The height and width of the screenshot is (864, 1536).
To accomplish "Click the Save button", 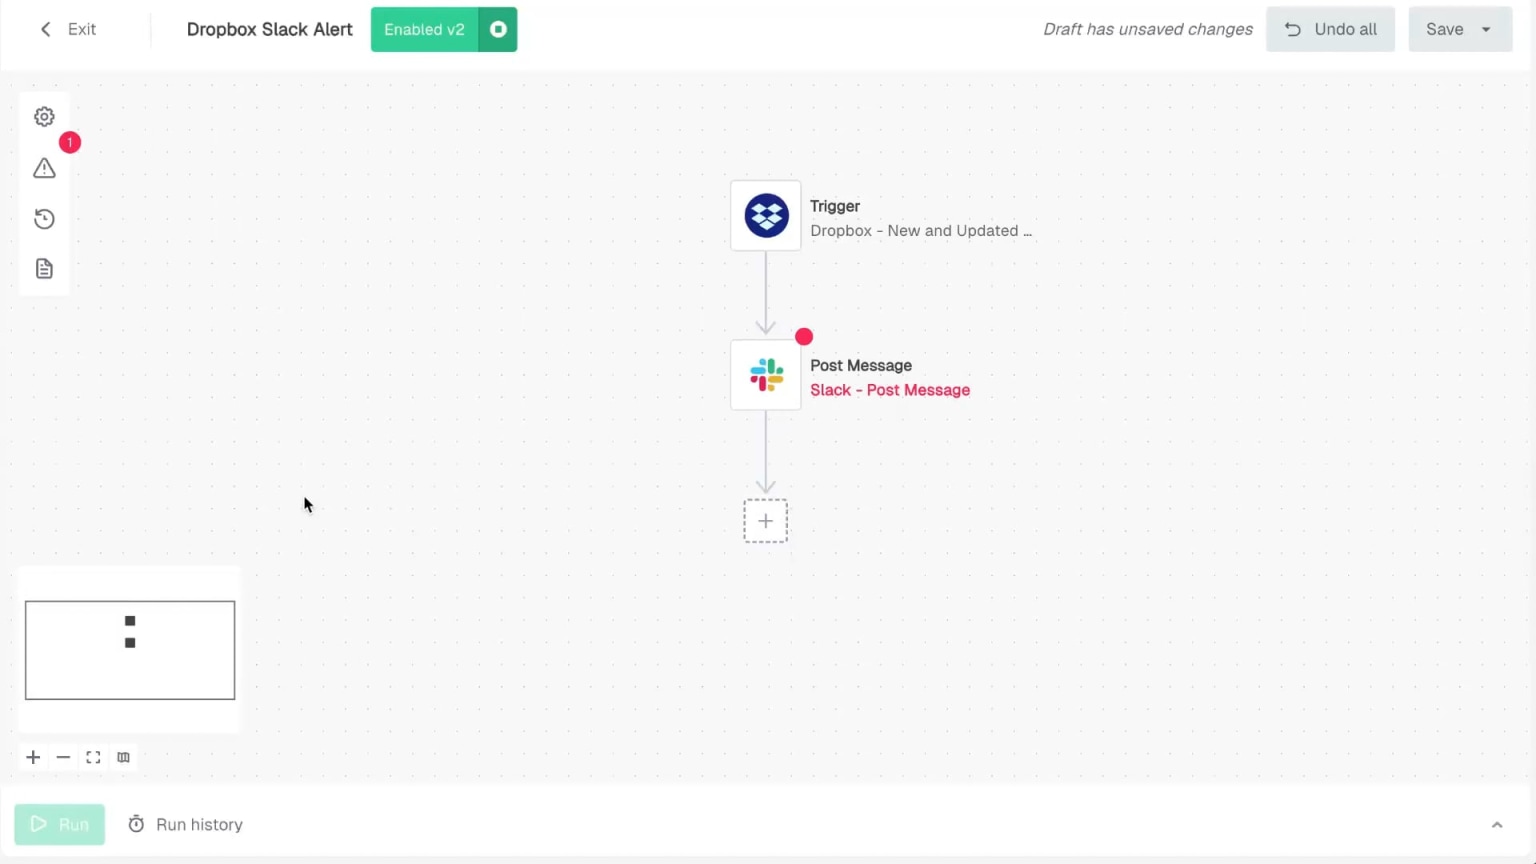I will (x=1444, y=29).
